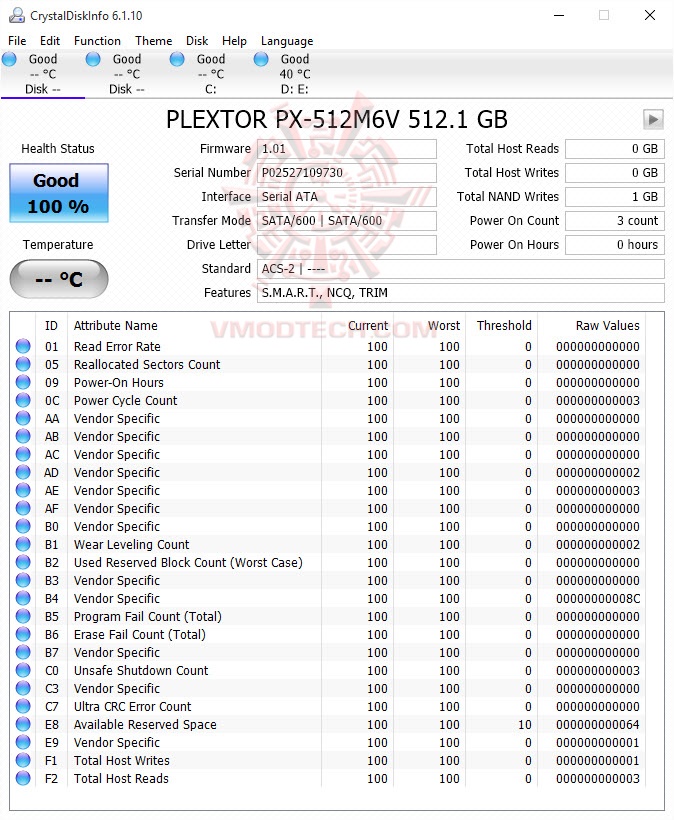674x820 pixels.
Task: Open the Function menu
Action: 97,41
